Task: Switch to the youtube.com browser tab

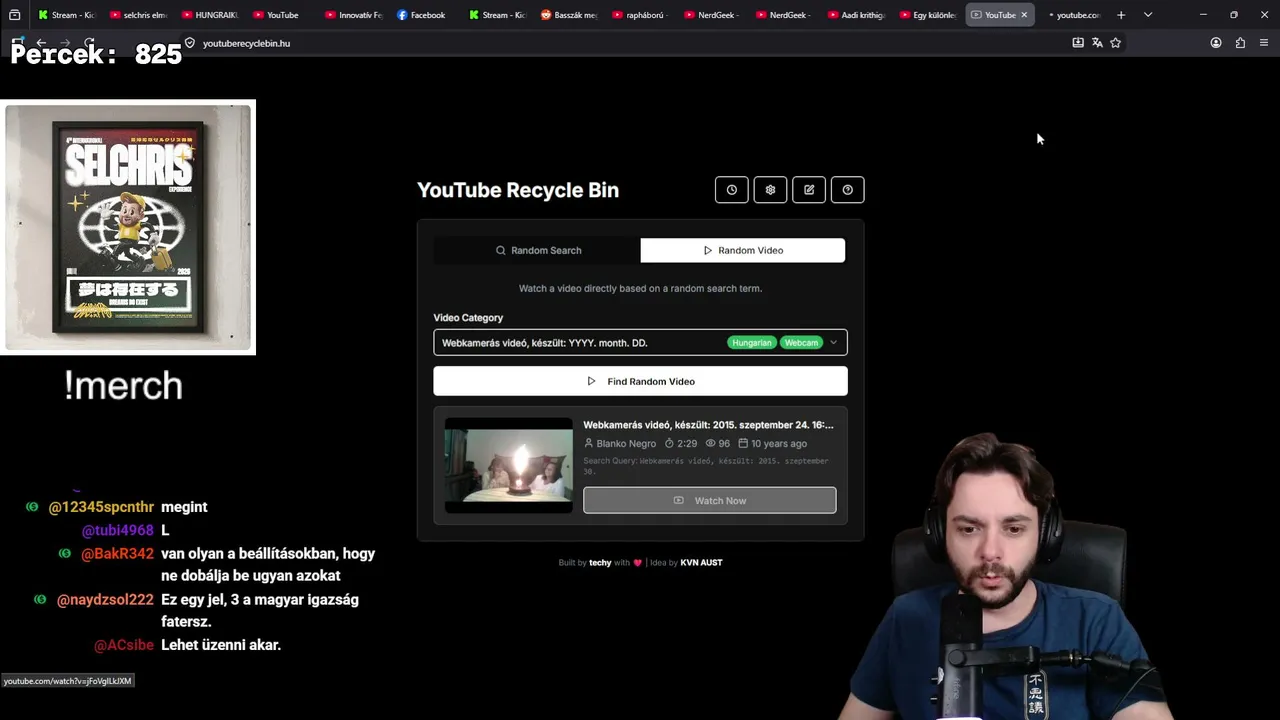Action: click(x=1073, y=15)
